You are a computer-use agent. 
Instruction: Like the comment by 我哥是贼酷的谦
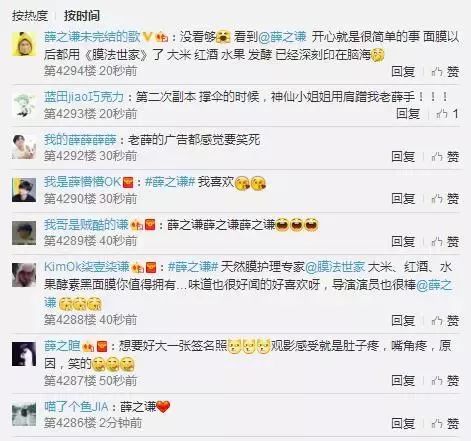tap(445, 241)
